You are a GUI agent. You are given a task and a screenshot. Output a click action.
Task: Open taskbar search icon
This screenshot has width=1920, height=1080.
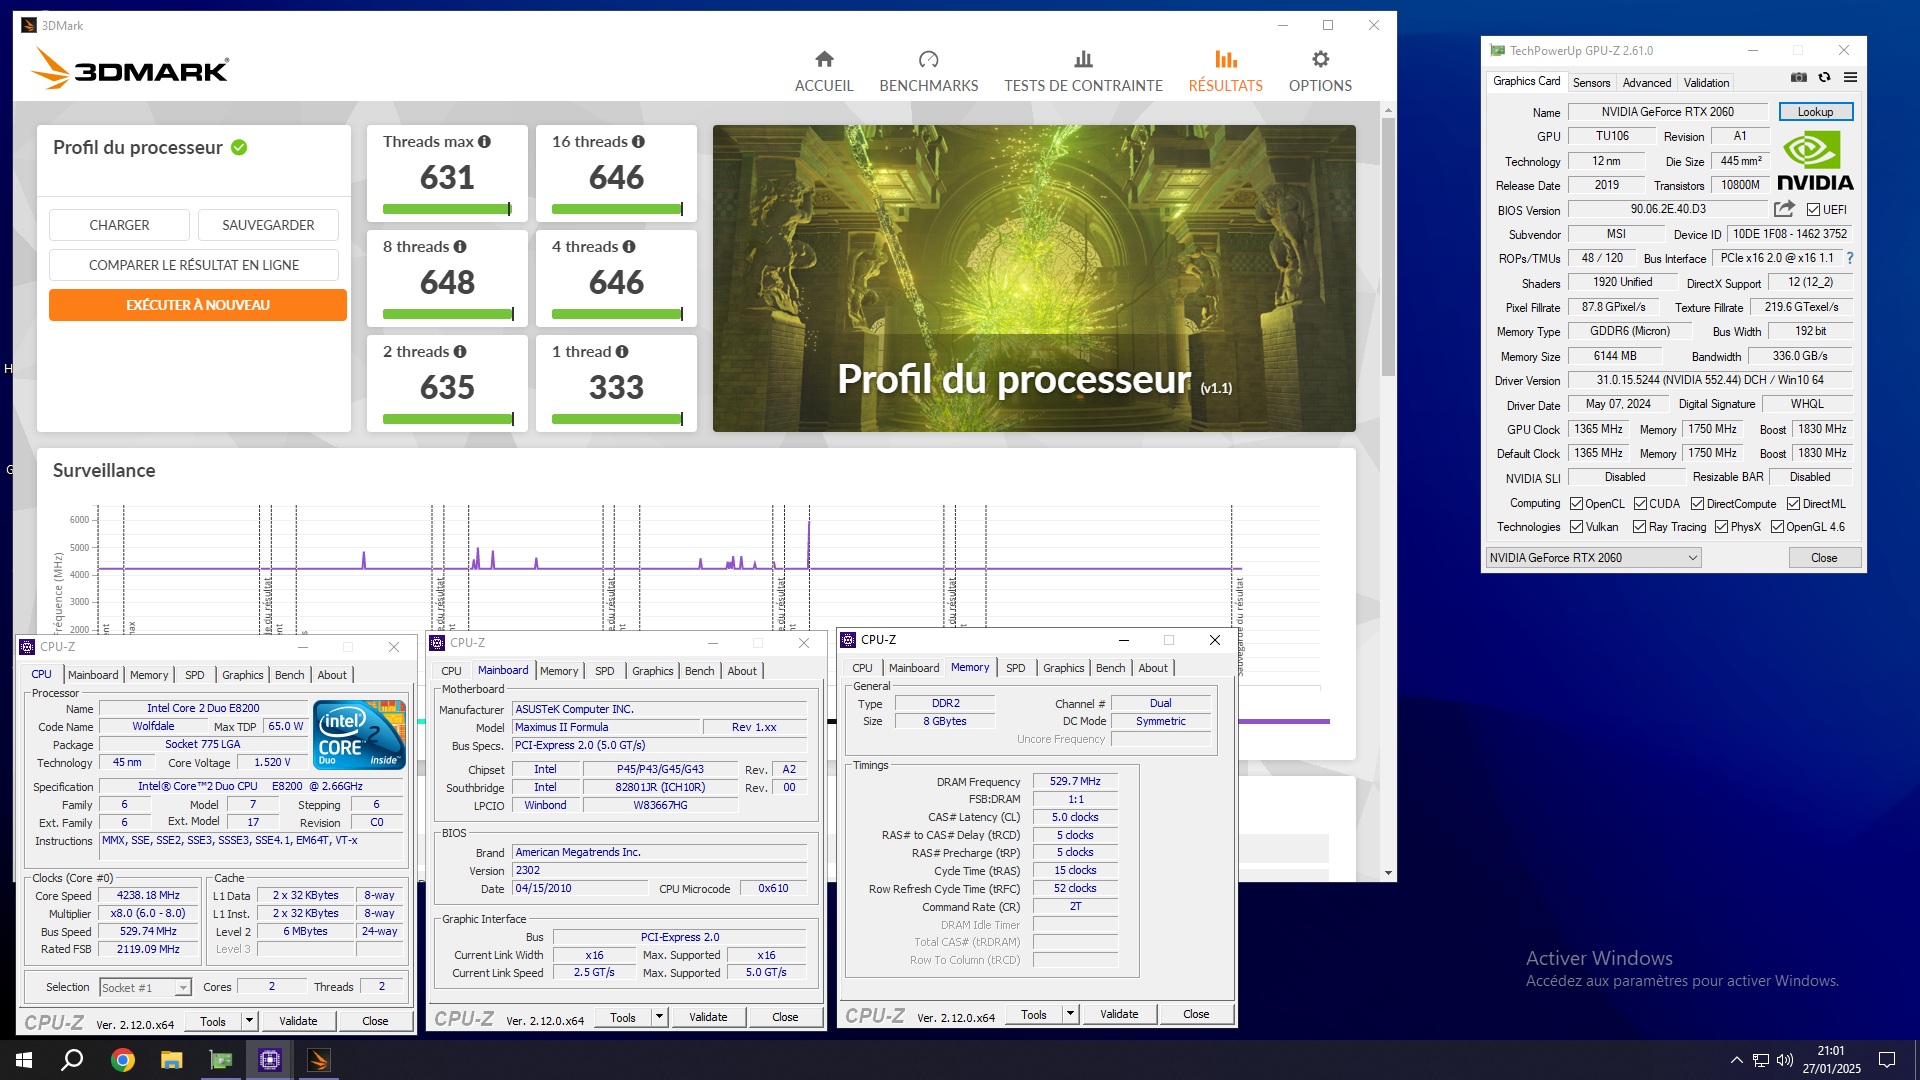click(72, 1060)
